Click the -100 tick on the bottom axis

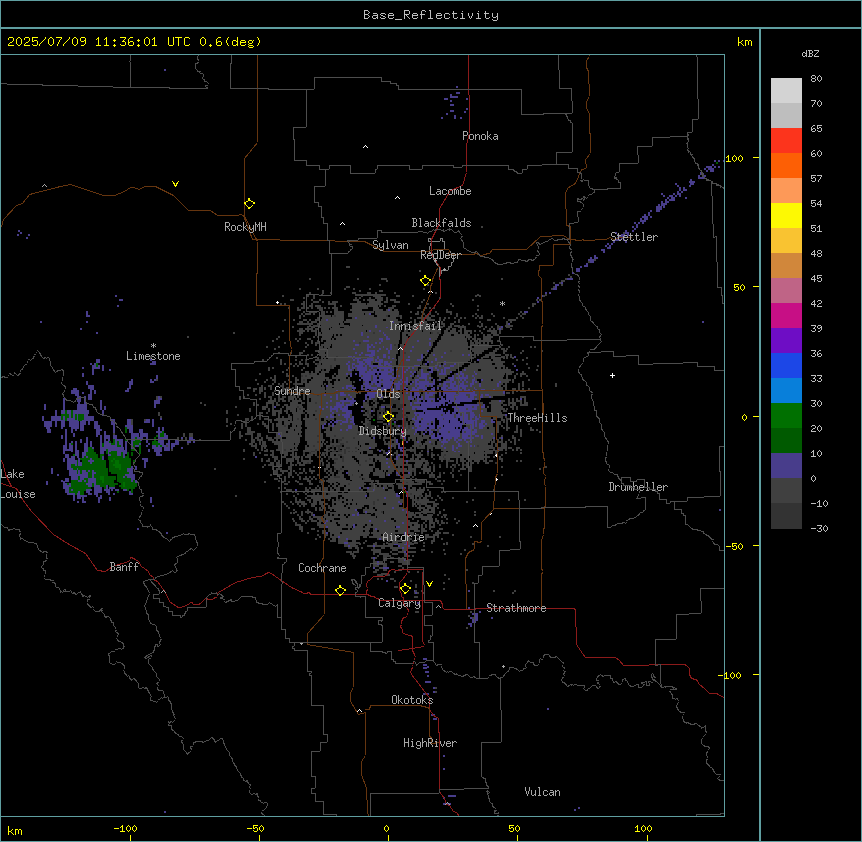click(x=125, y=828)
